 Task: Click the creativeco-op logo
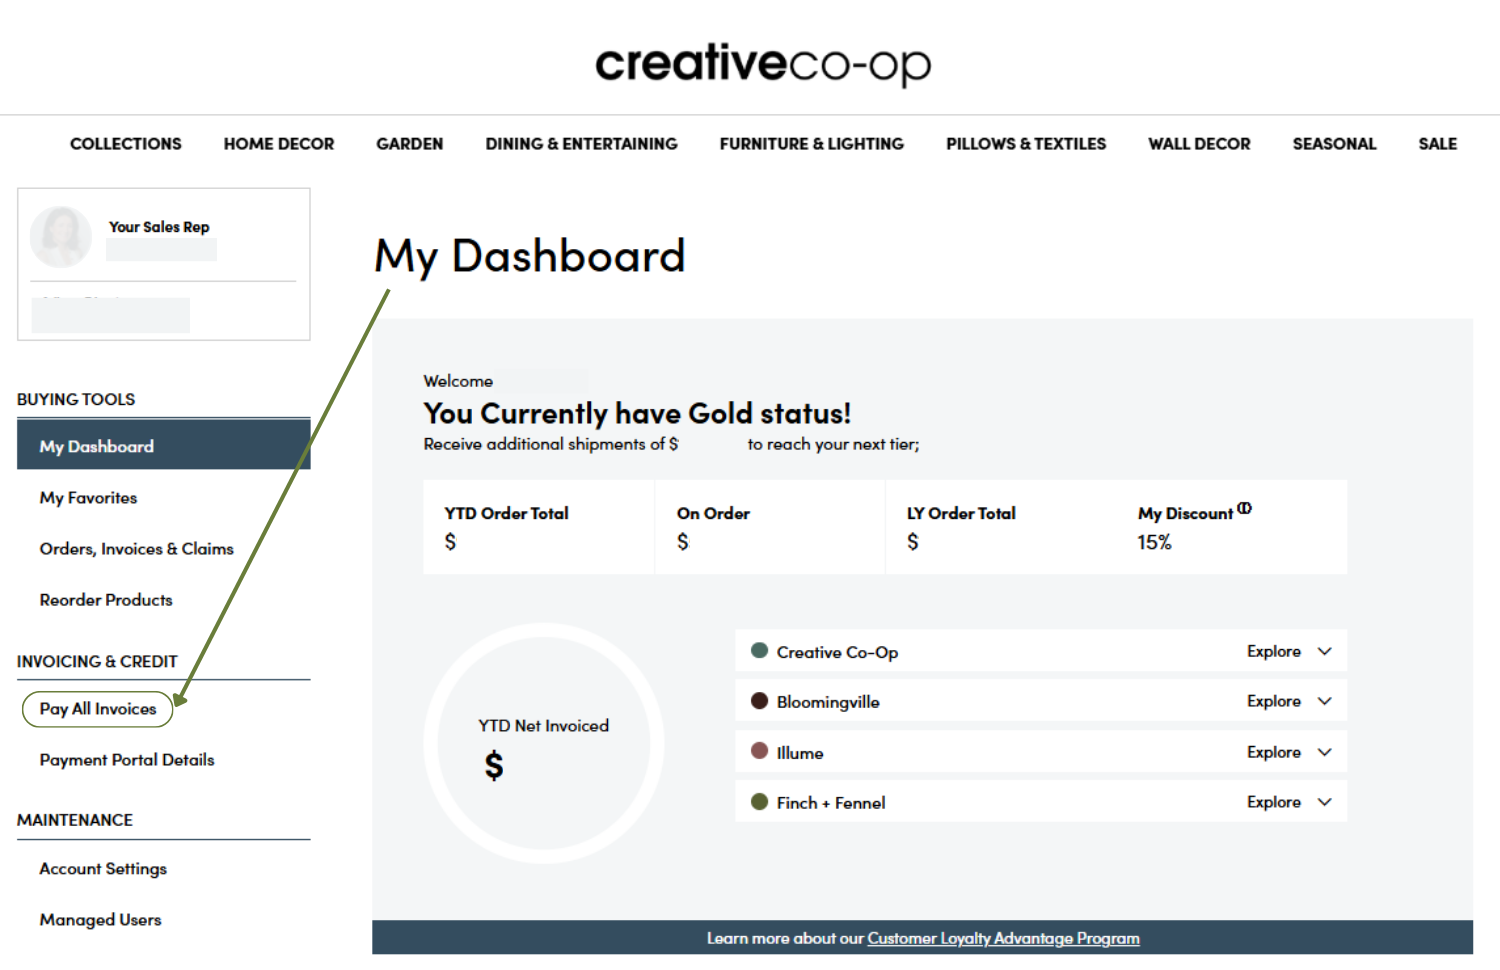click(x=763, y=64)
